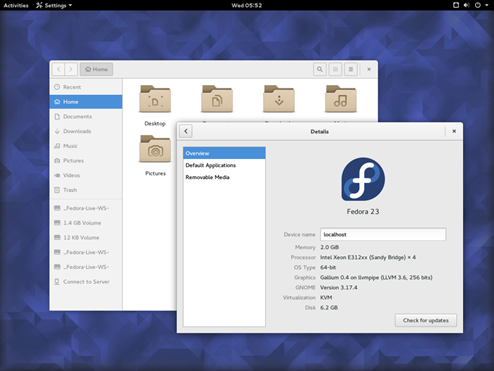Click the Virtualization value KVM
494x371 pixels.
326,297
